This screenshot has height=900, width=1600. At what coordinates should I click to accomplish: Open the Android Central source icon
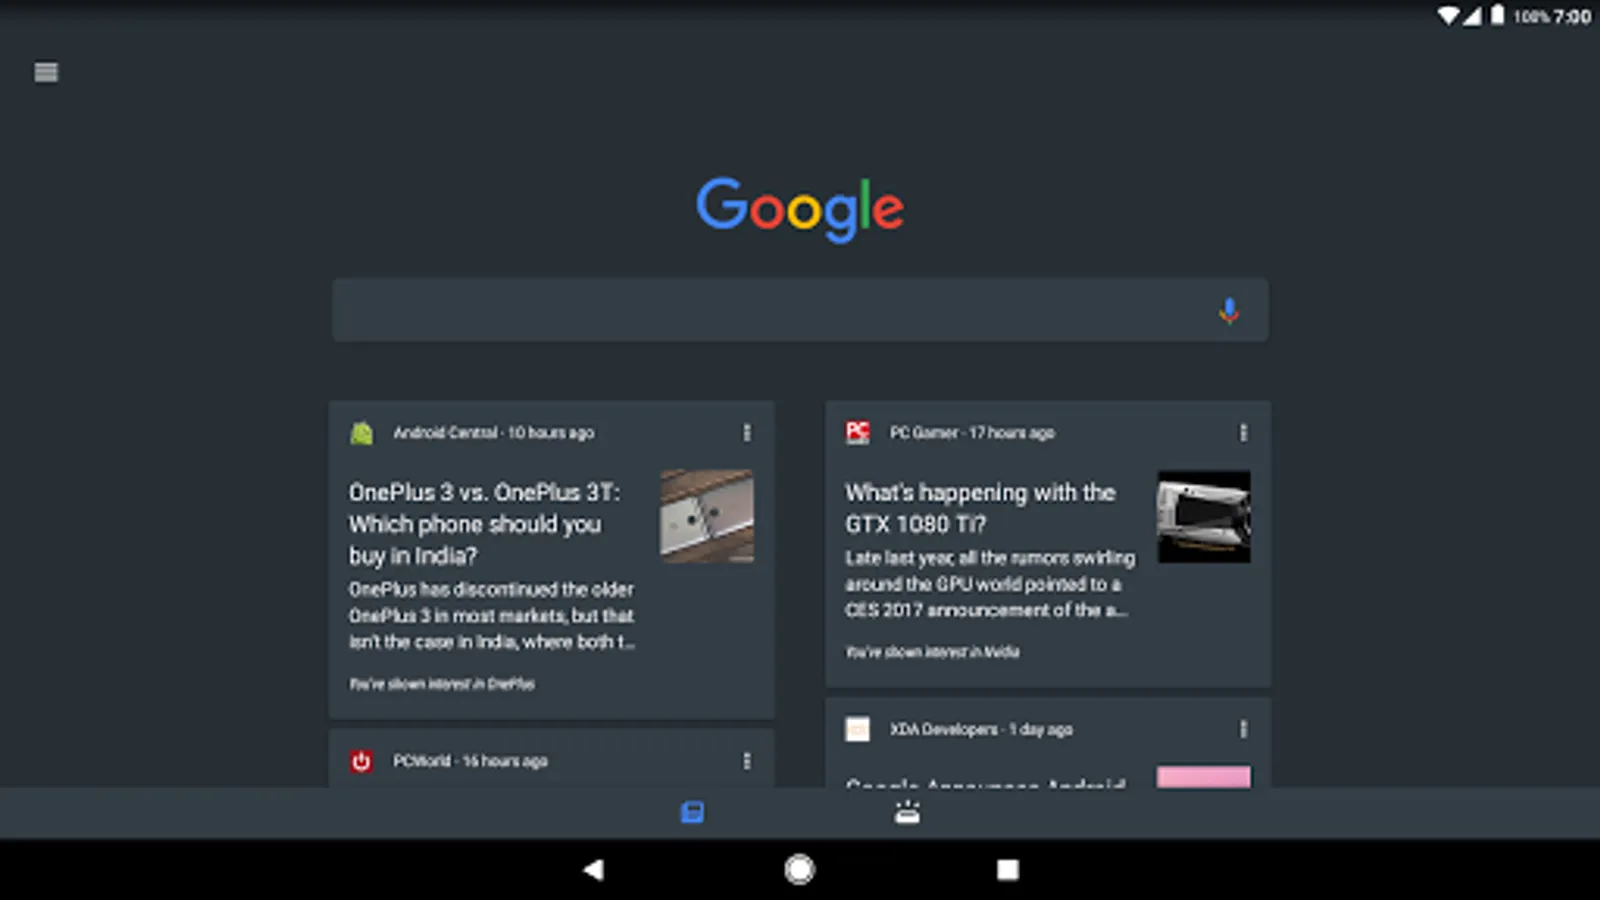click(x=361, y=433)
